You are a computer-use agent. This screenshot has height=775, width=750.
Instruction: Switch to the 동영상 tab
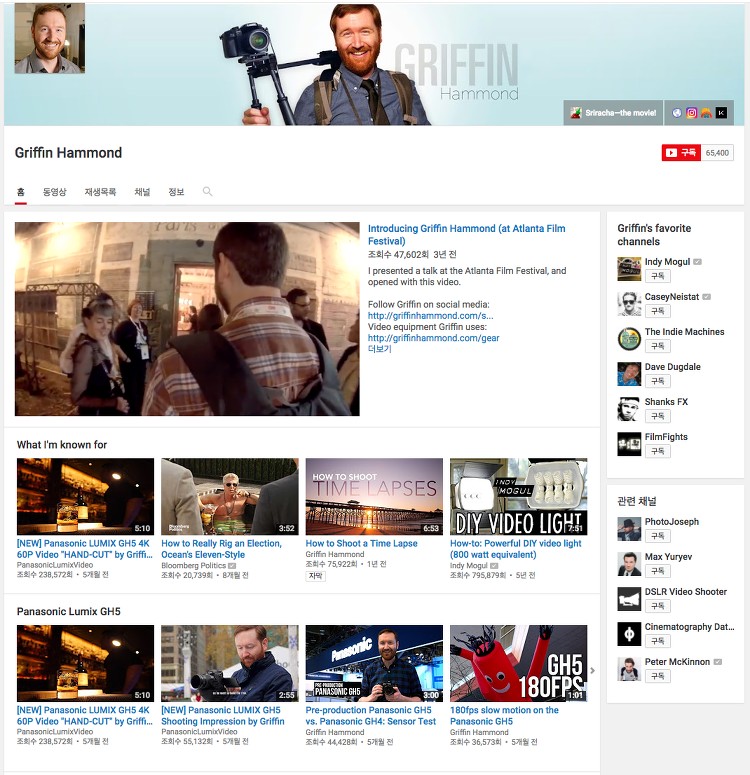pyautogui.click(x=54, y=192)
